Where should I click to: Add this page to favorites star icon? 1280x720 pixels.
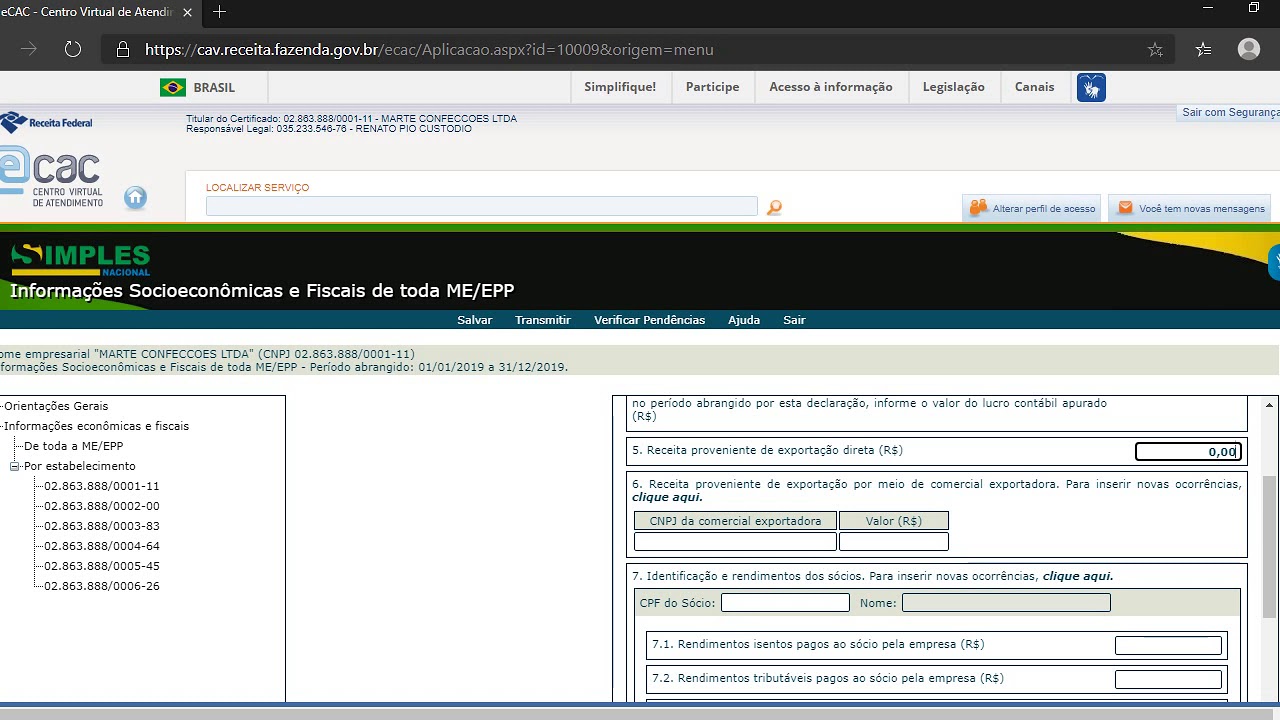(x=1155, y=49)
